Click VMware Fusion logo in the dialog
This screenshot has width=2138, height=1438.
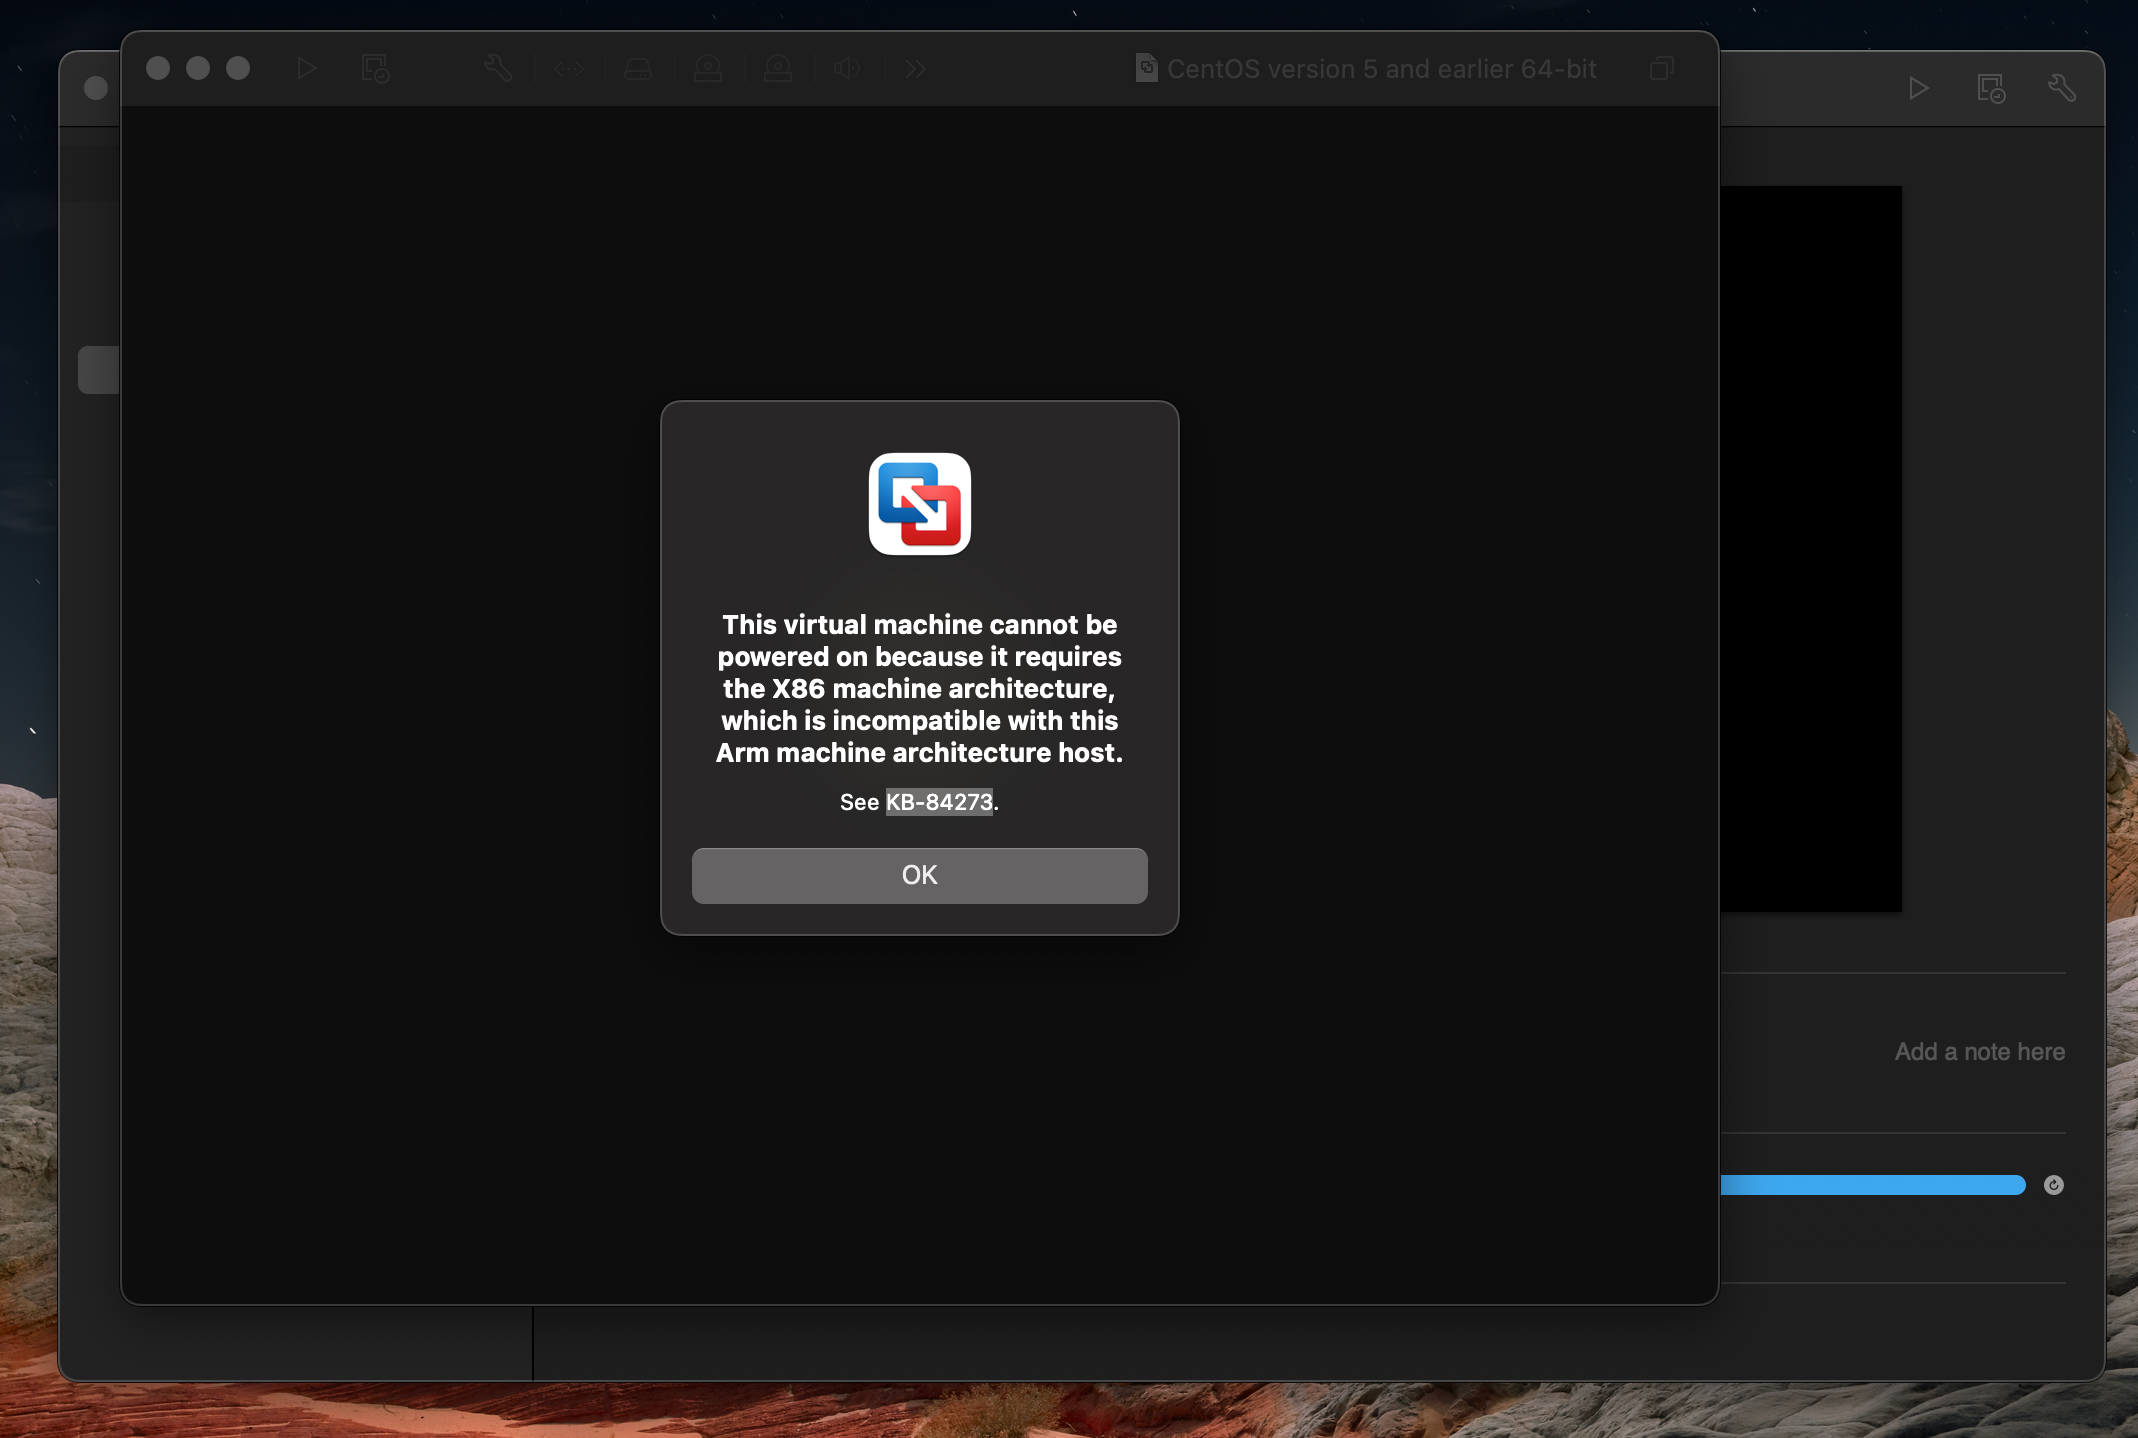tap(919, 504)
